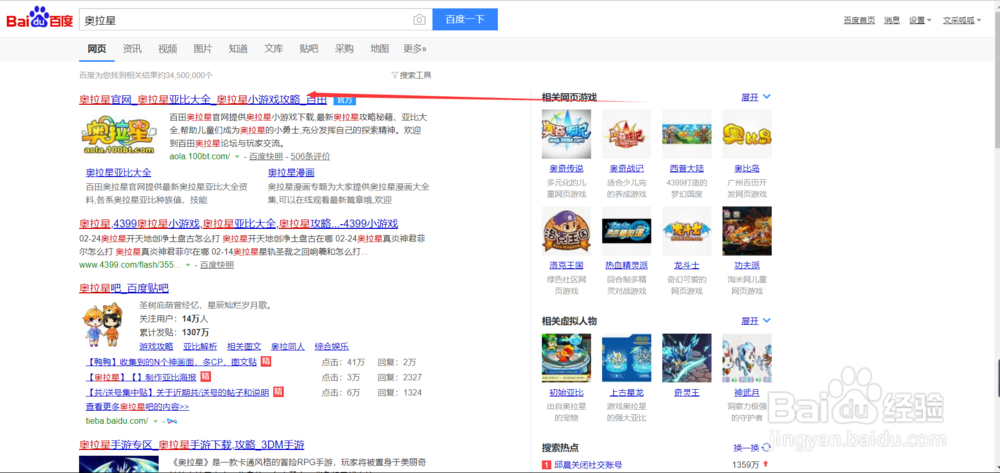Switch to the 知道 tab

(x=238, y=48)
